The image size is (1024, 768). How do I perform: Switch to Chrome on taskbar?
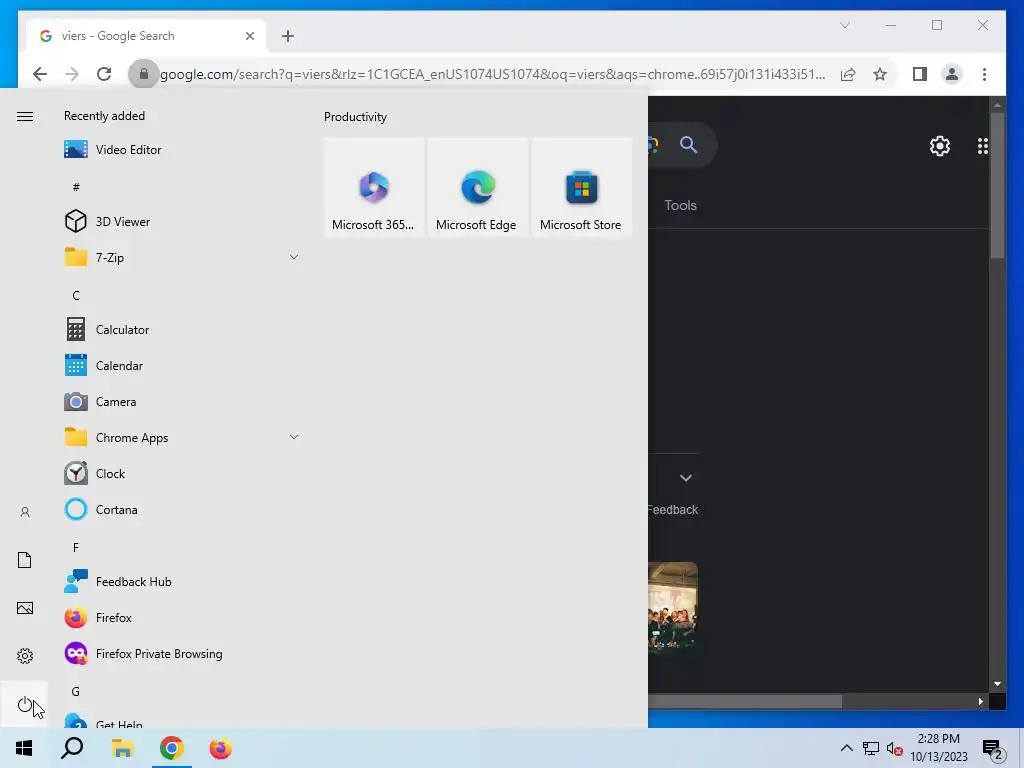point(172,748)
